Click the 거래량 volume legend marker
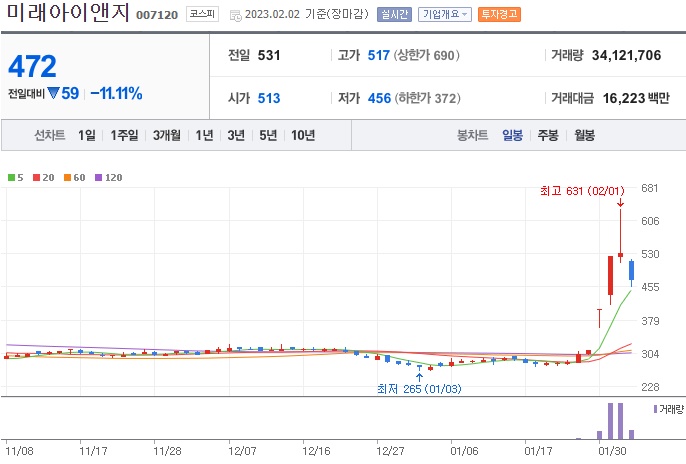The image size is (686, 464). (x=655, y=409)
